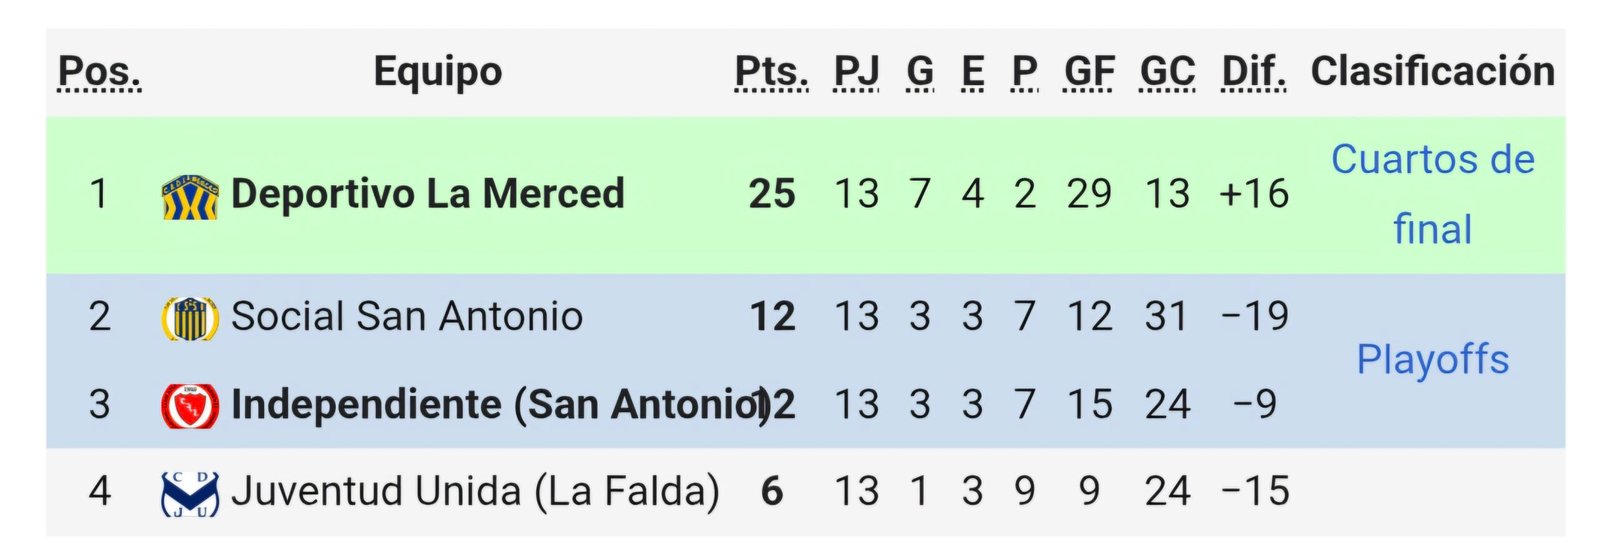Open the Cuartos de final link

point(1432,194)
